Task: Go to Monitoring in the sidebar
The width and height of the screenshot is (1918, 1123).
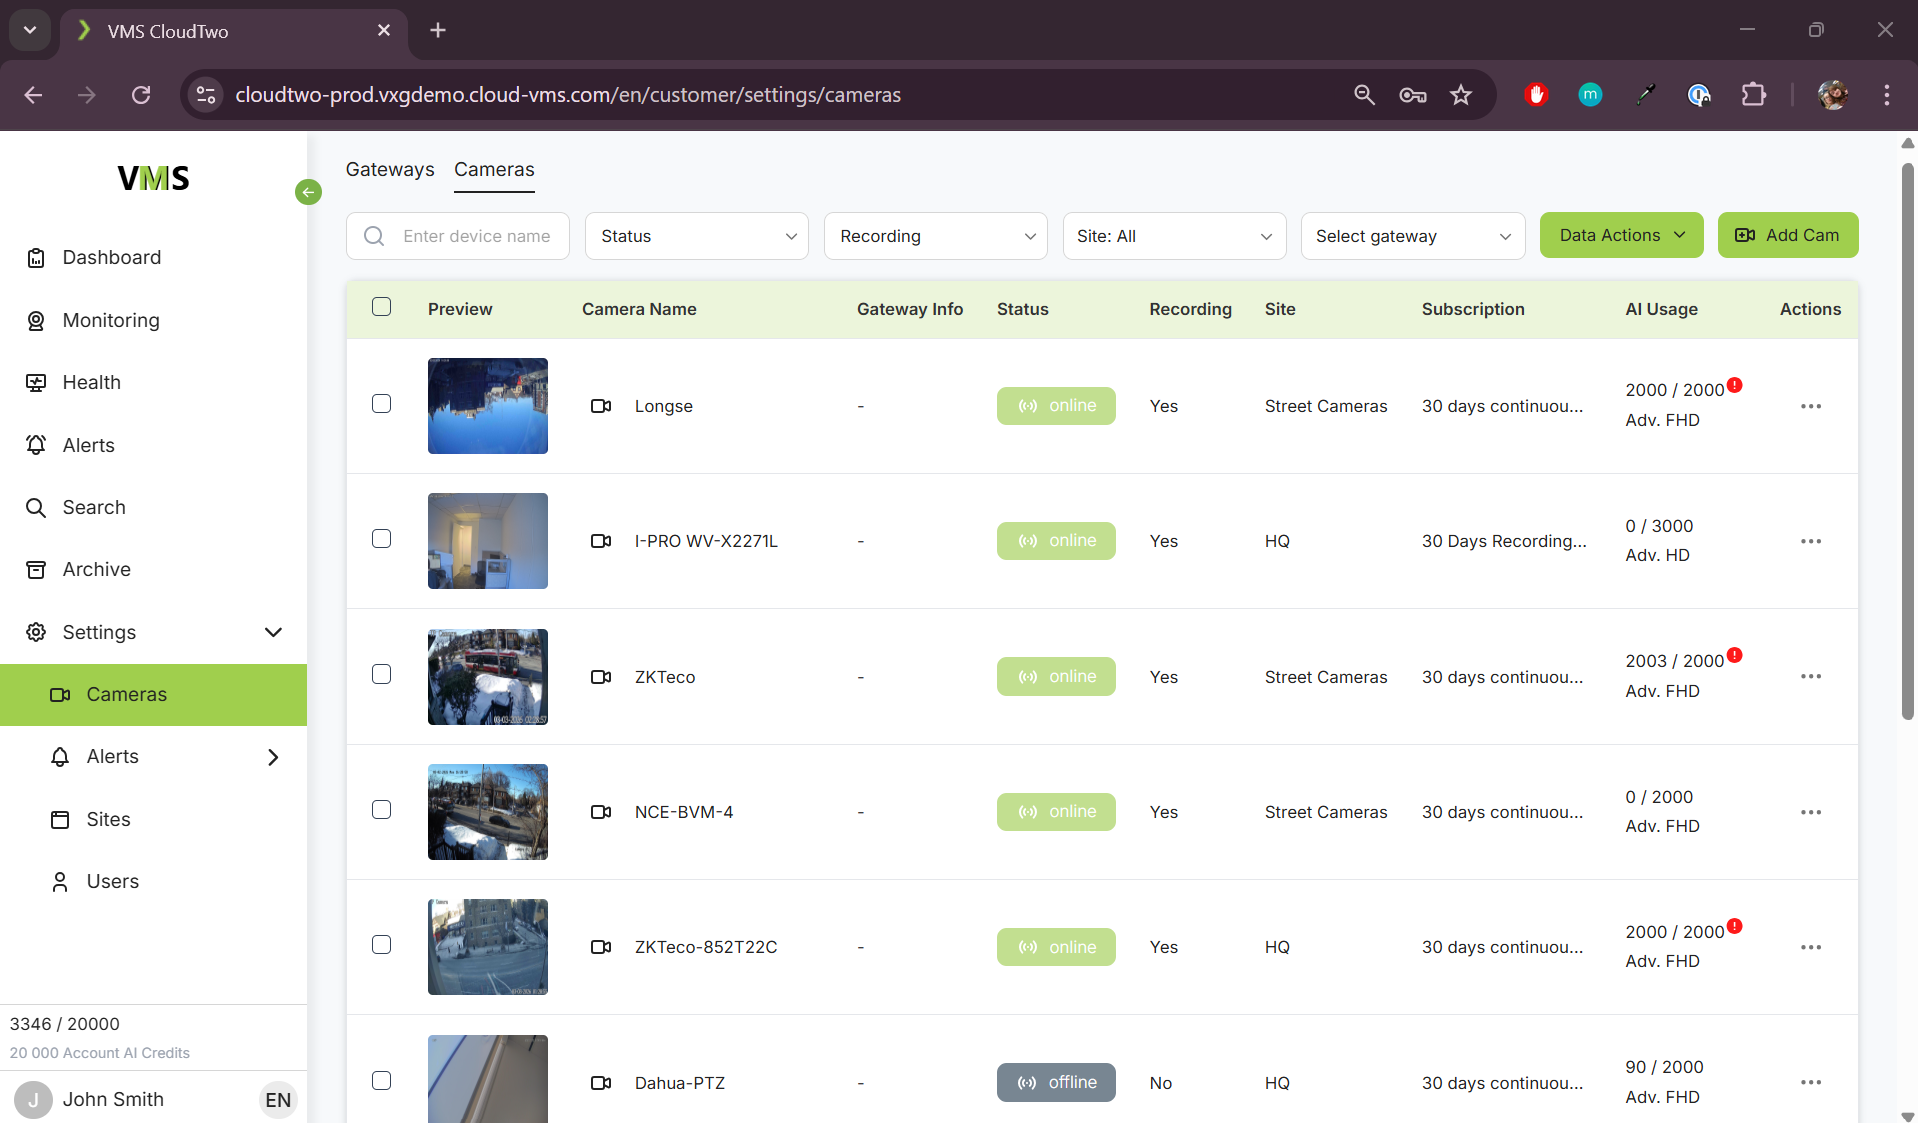Action: pyautogui.click(x=111, y=320)
